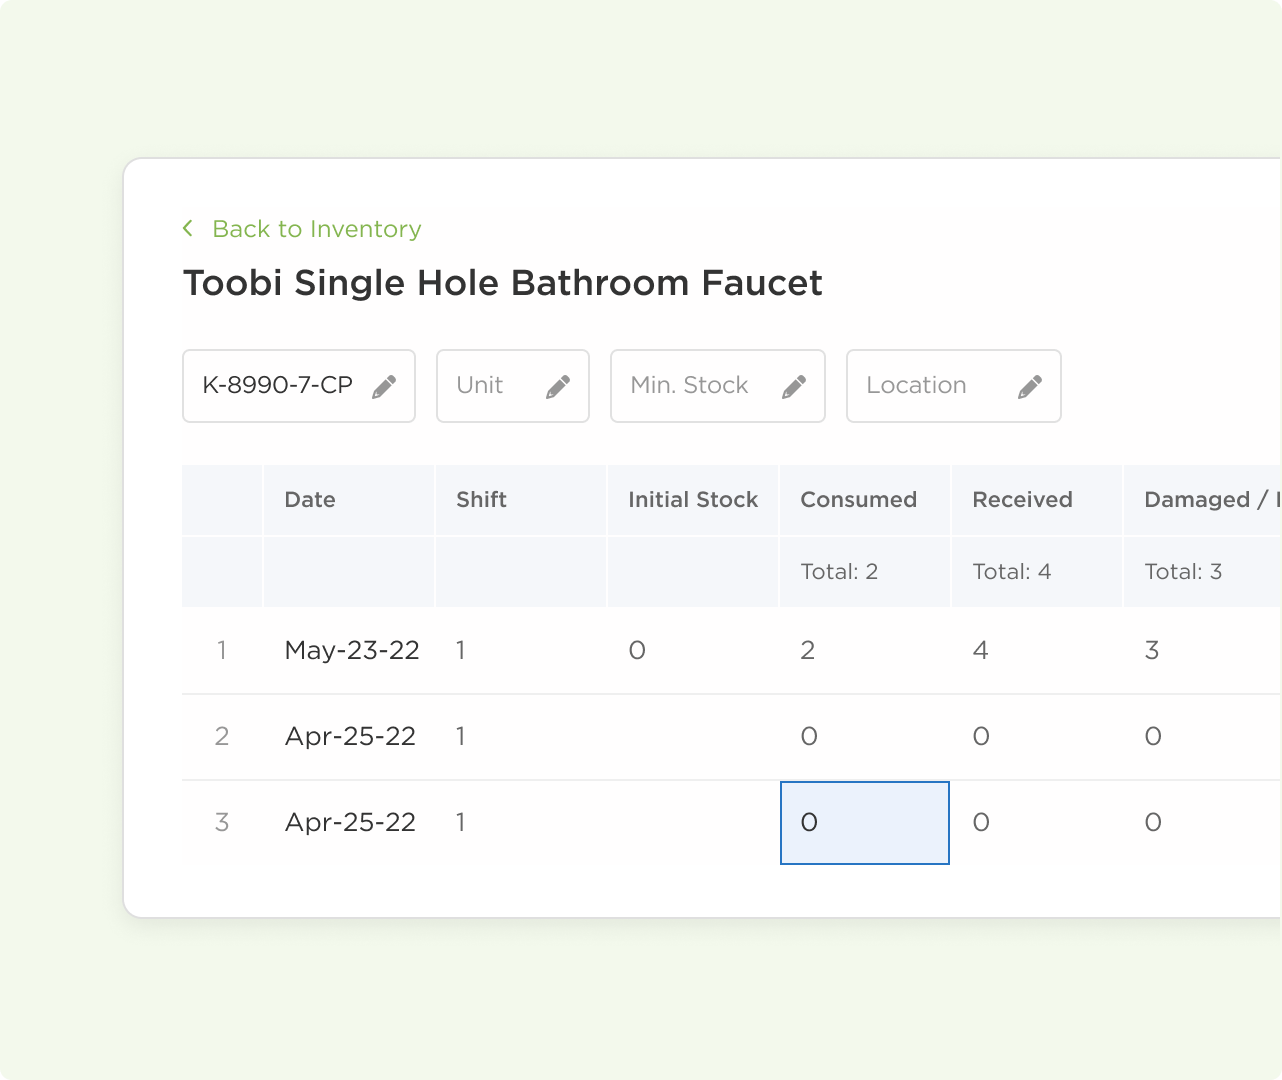This screenshot has height=1080, width=1282.
Task: Click the Received column header
Action: (1022, 500)
